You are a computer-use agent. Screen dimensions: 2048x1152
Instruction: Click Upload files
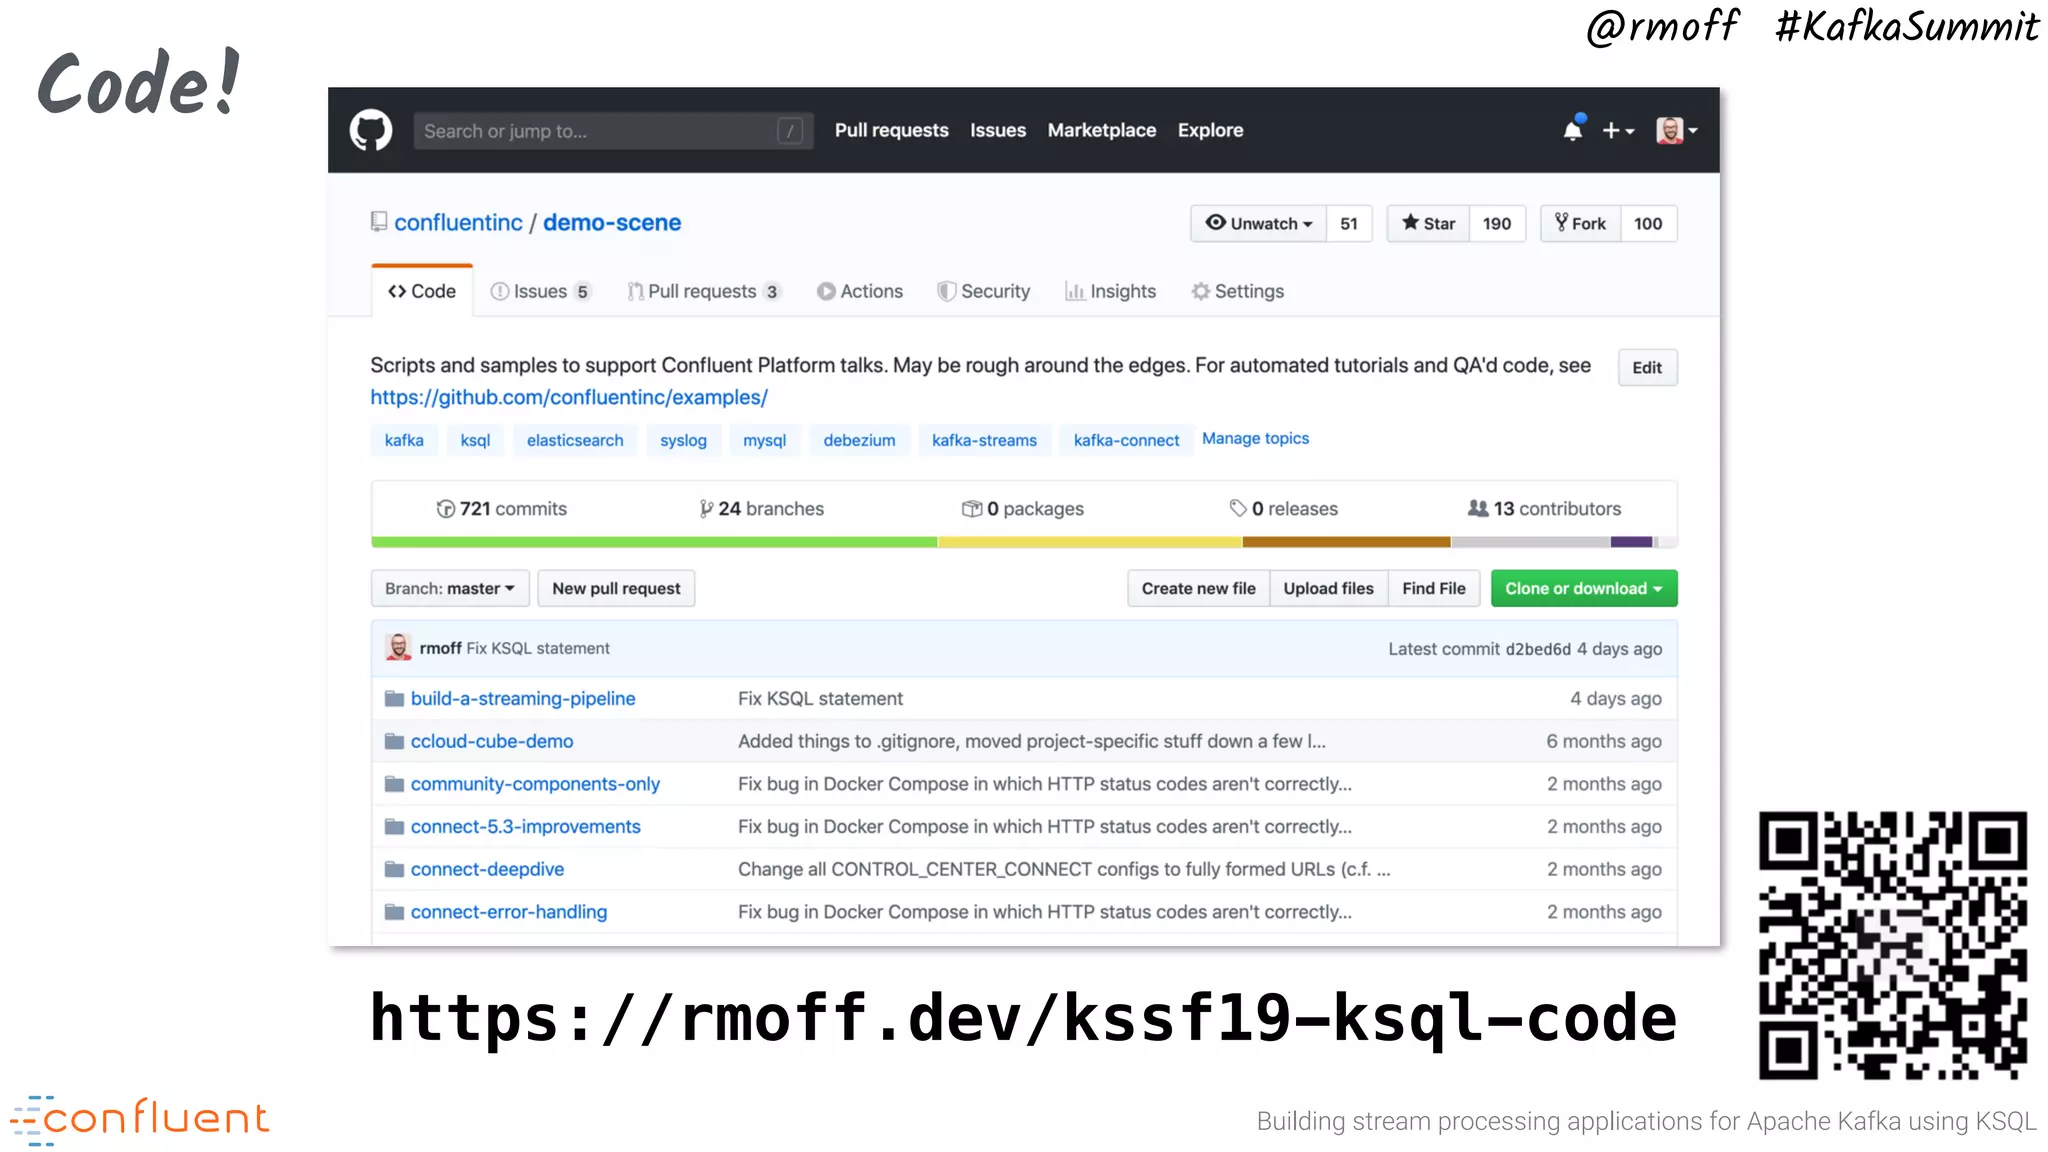click(x=1329, y=588)
